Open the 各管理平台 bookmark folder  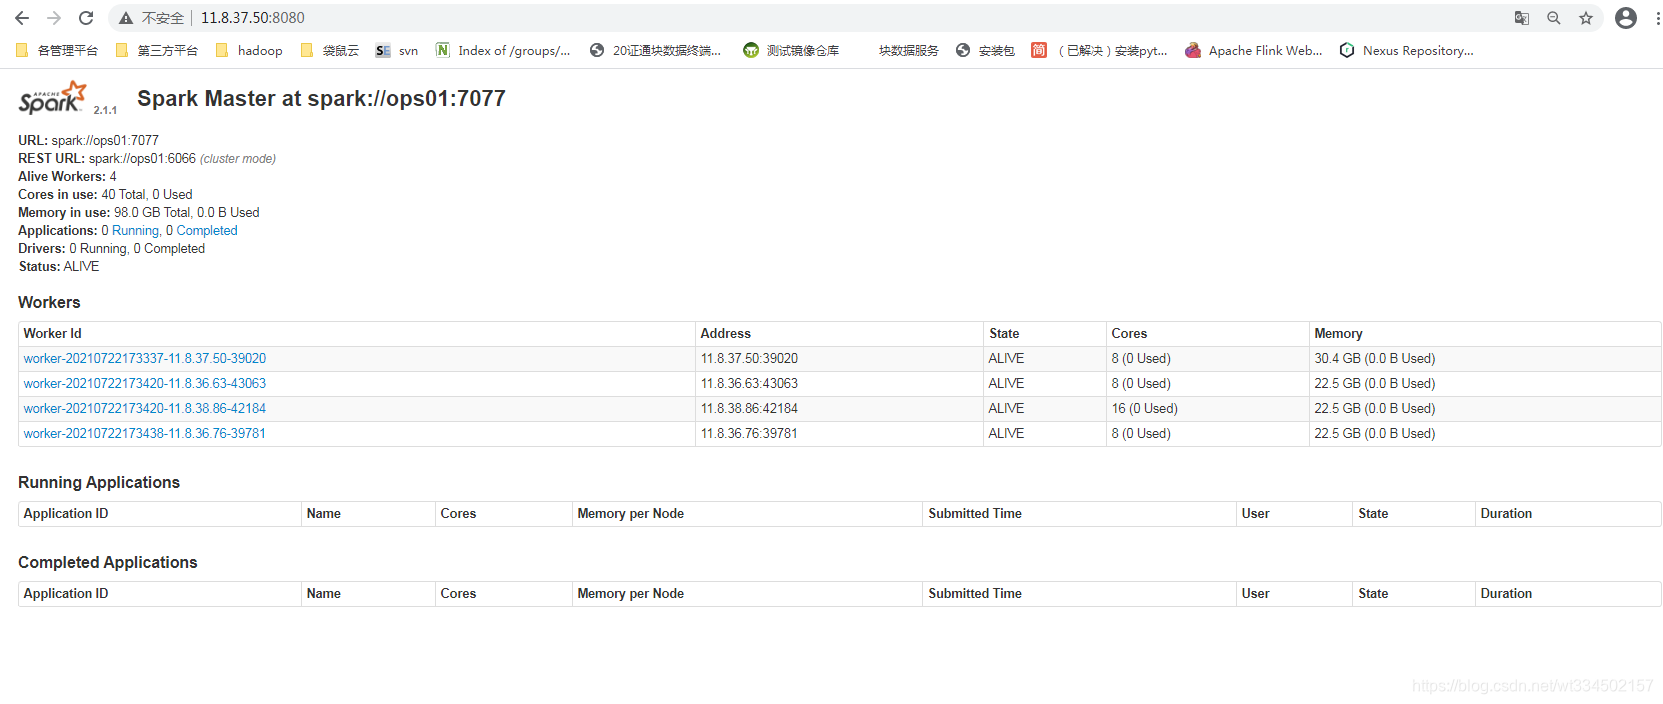(x=57, y=50)
